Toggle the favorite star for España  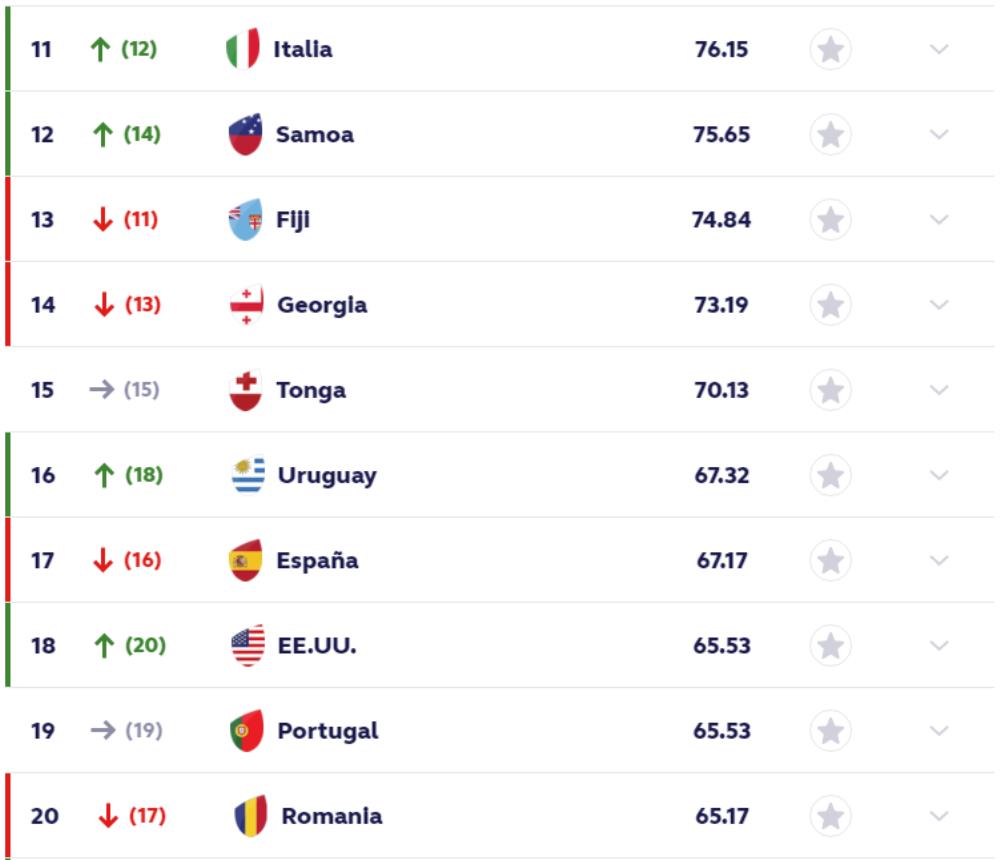point(830,560)
